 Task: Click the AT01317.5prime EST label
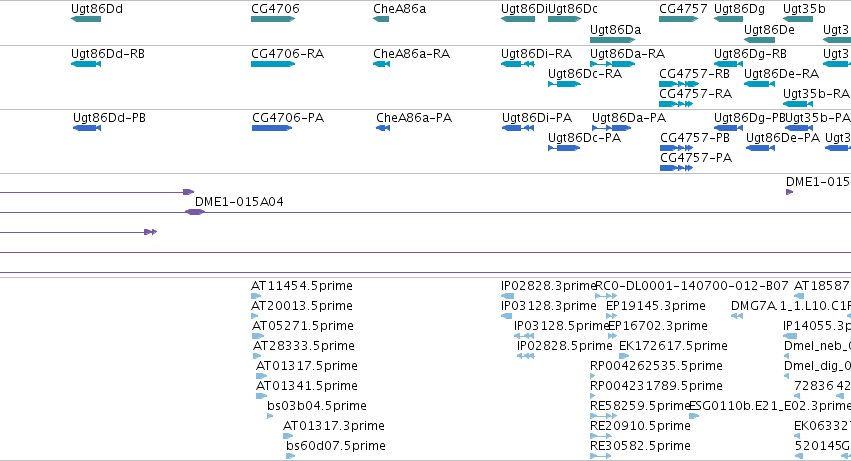pos(307,367)
